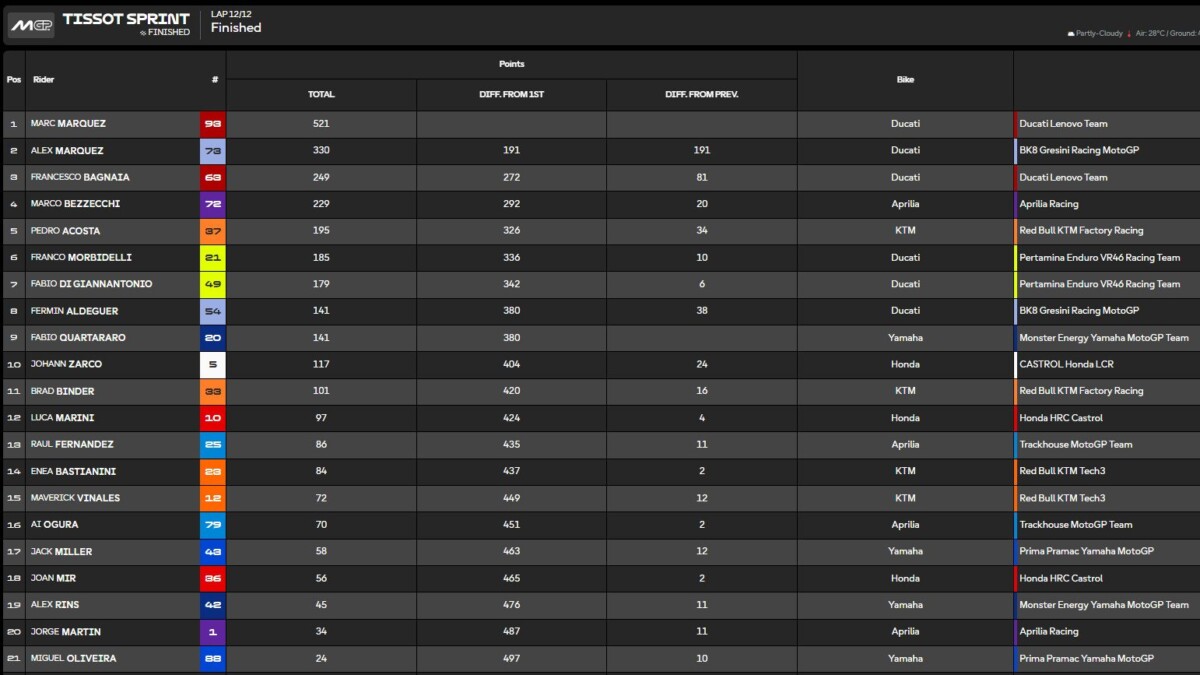Click Jorge Martin's purple number 1 badge

pyautogui.click(x=212, y=631)
